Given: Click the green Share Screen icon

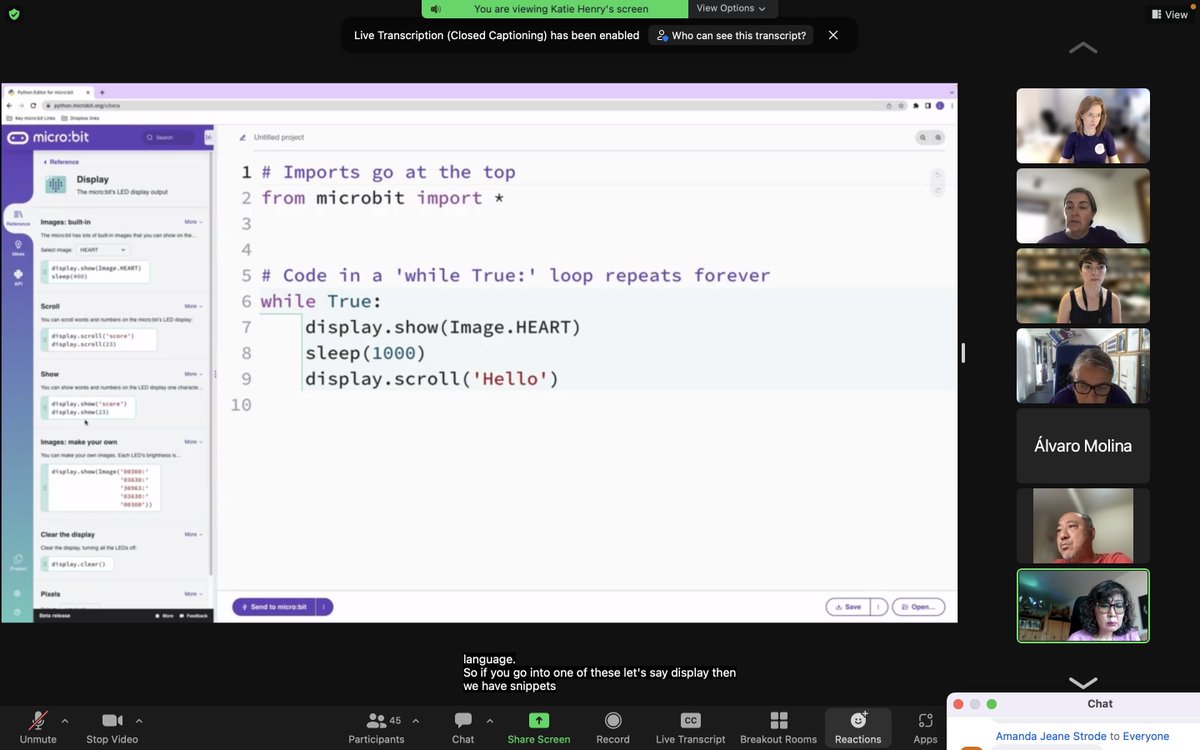Looking at the screenshot, I should (x=539, y=720).
